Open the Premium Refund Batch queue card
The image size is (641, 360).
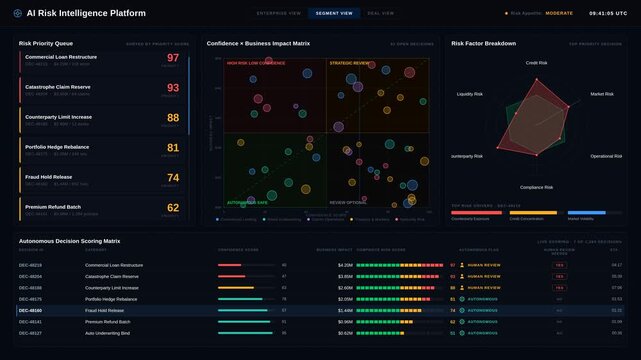coord(102,210)
